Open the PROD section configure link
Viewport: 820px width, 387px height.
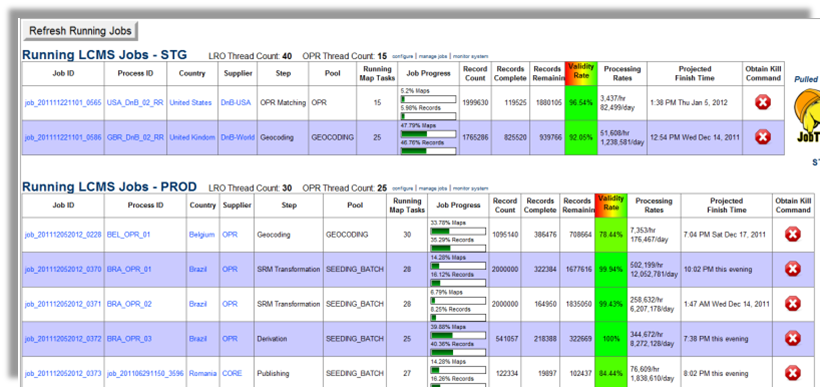point(403,188)
